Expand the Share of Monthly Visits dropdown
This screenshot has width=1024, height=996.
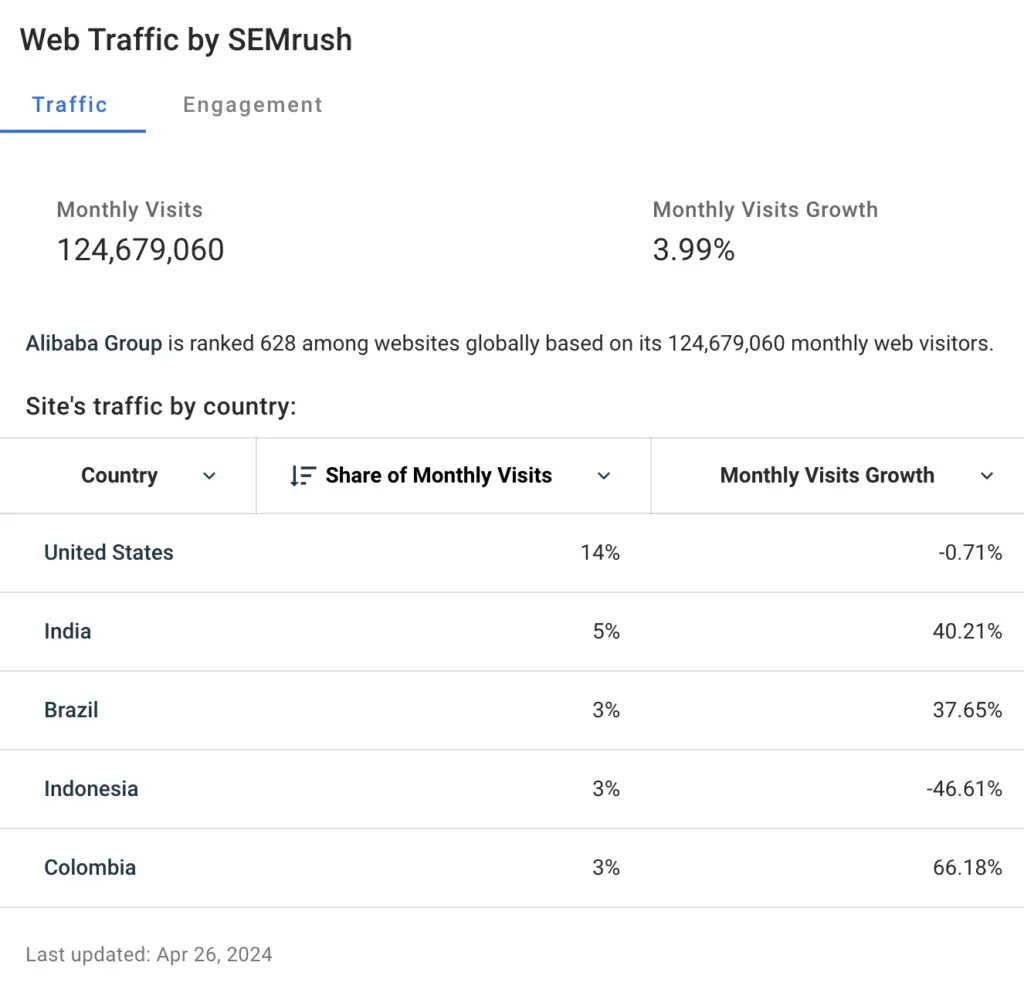(603, 476)
